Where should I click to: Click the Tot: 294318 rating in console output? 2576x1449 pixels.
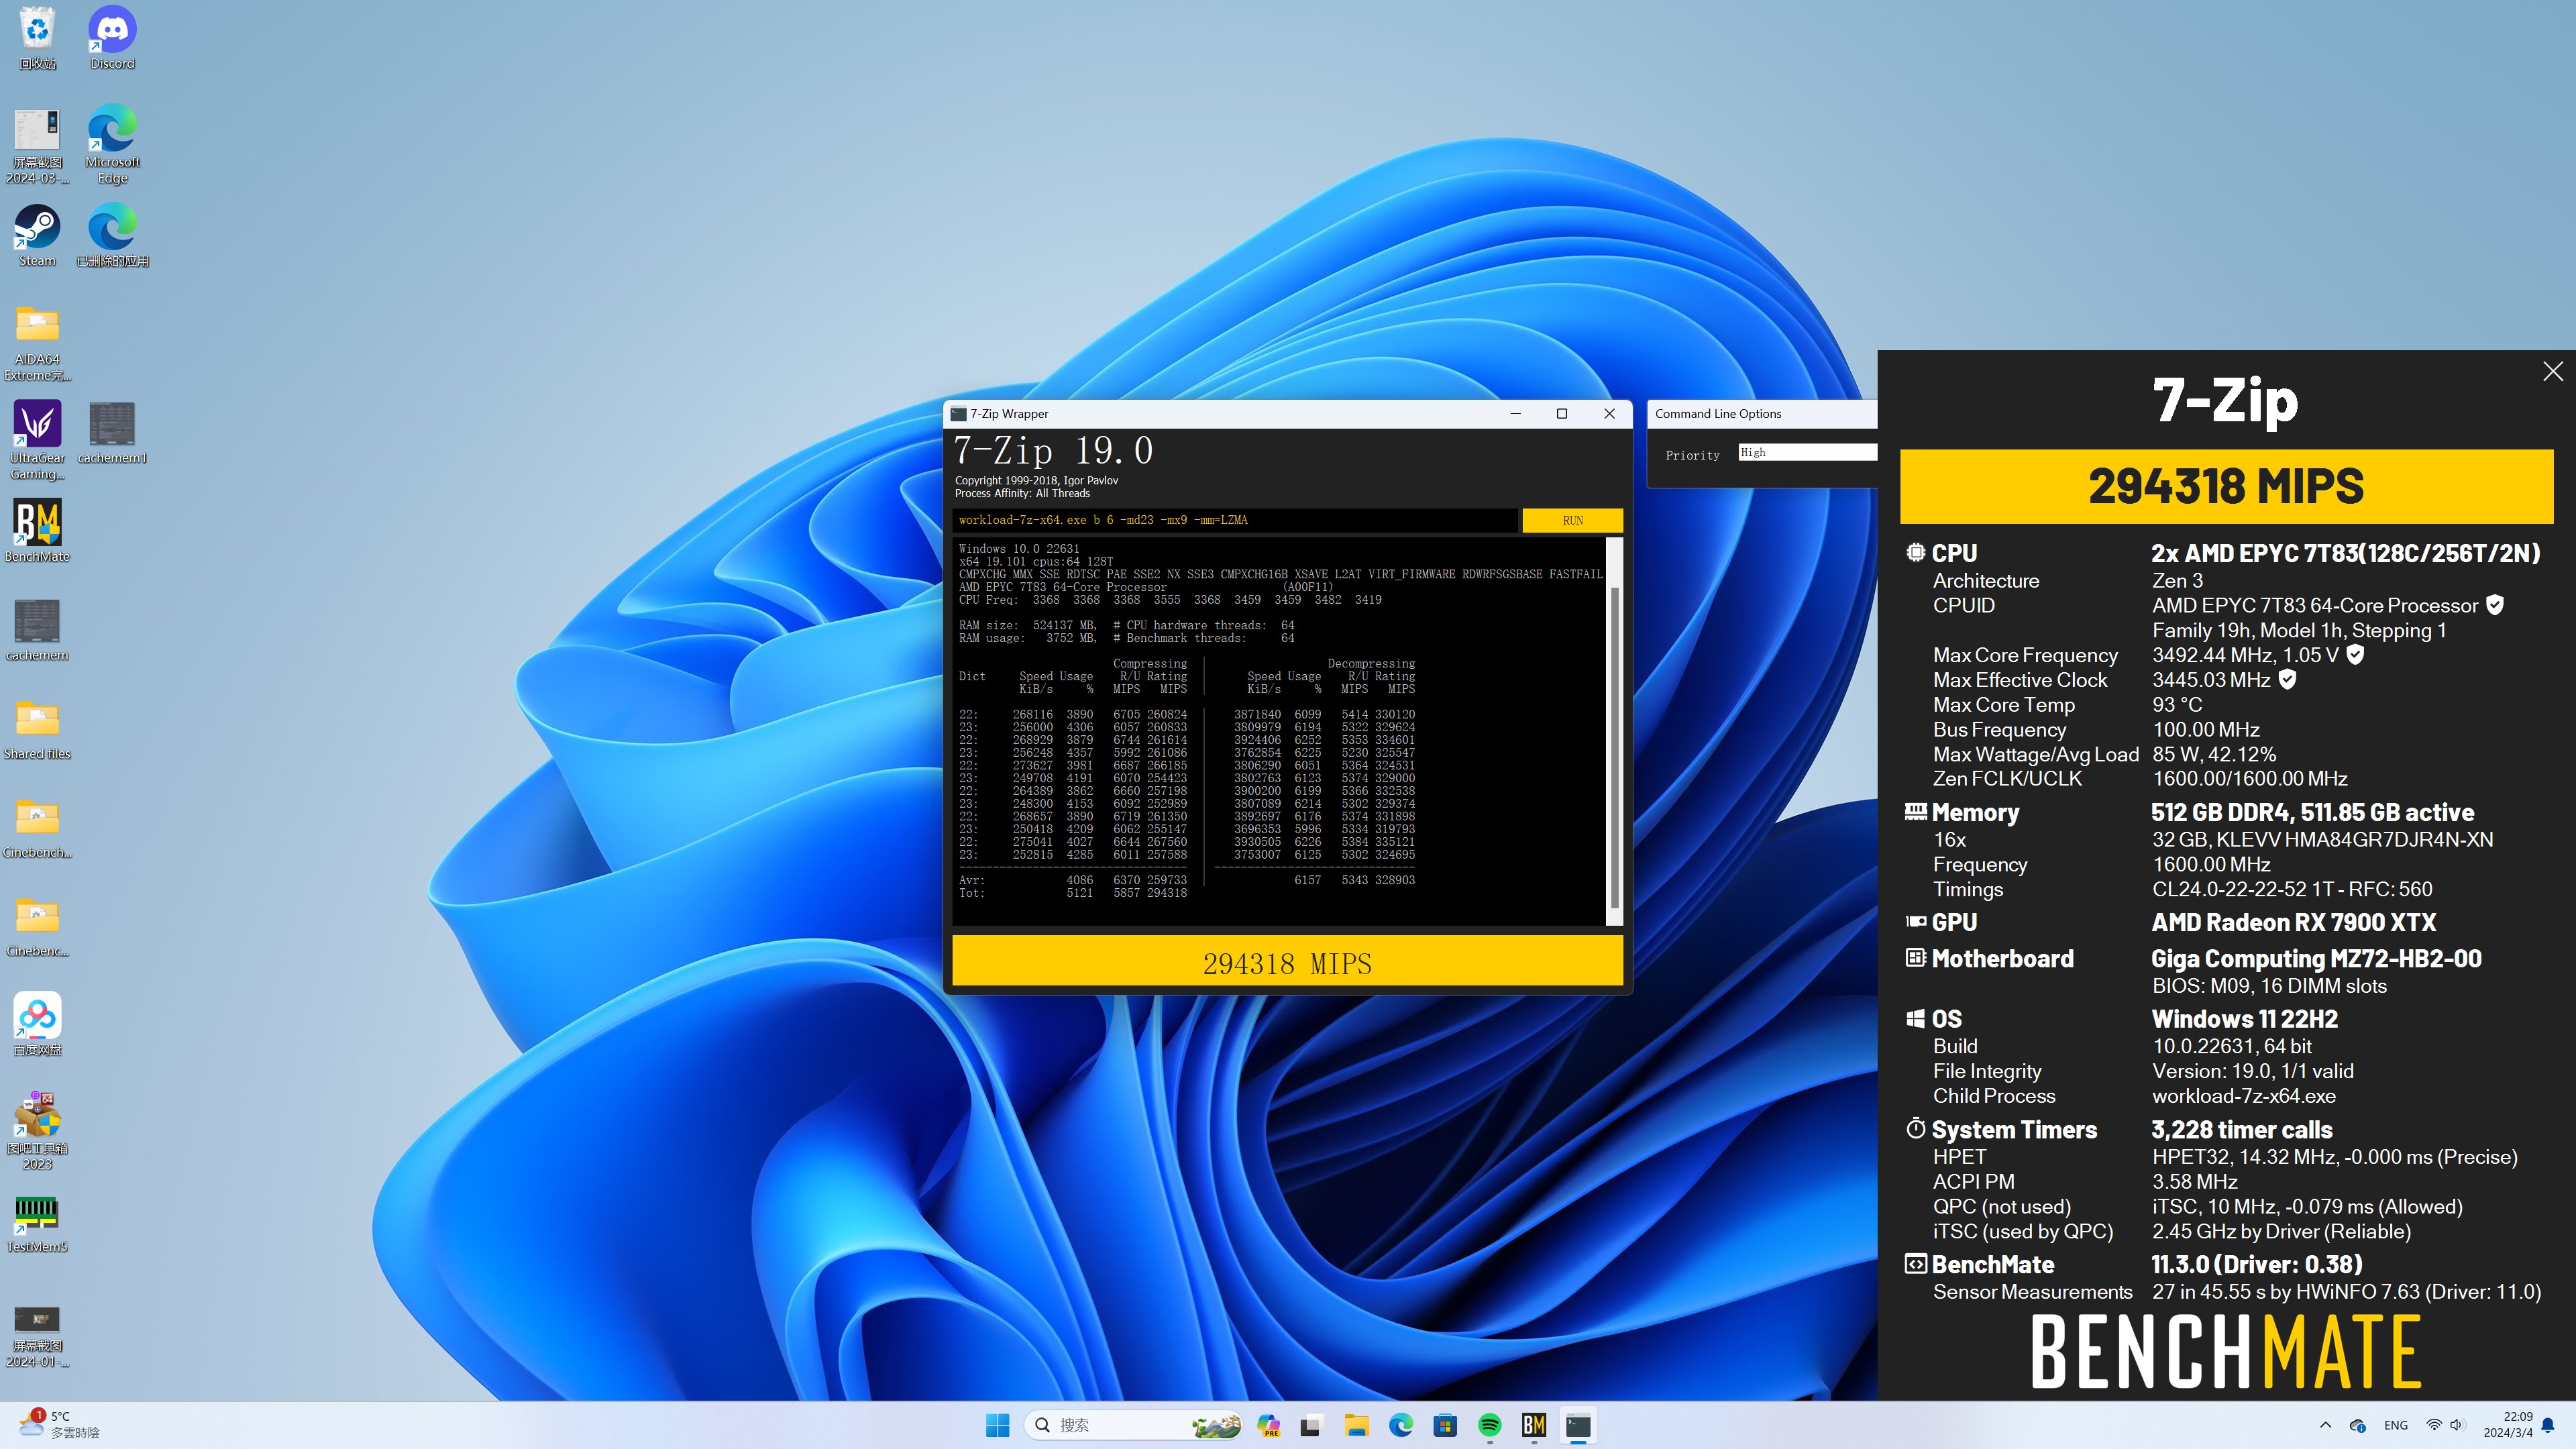point(1167,893)
